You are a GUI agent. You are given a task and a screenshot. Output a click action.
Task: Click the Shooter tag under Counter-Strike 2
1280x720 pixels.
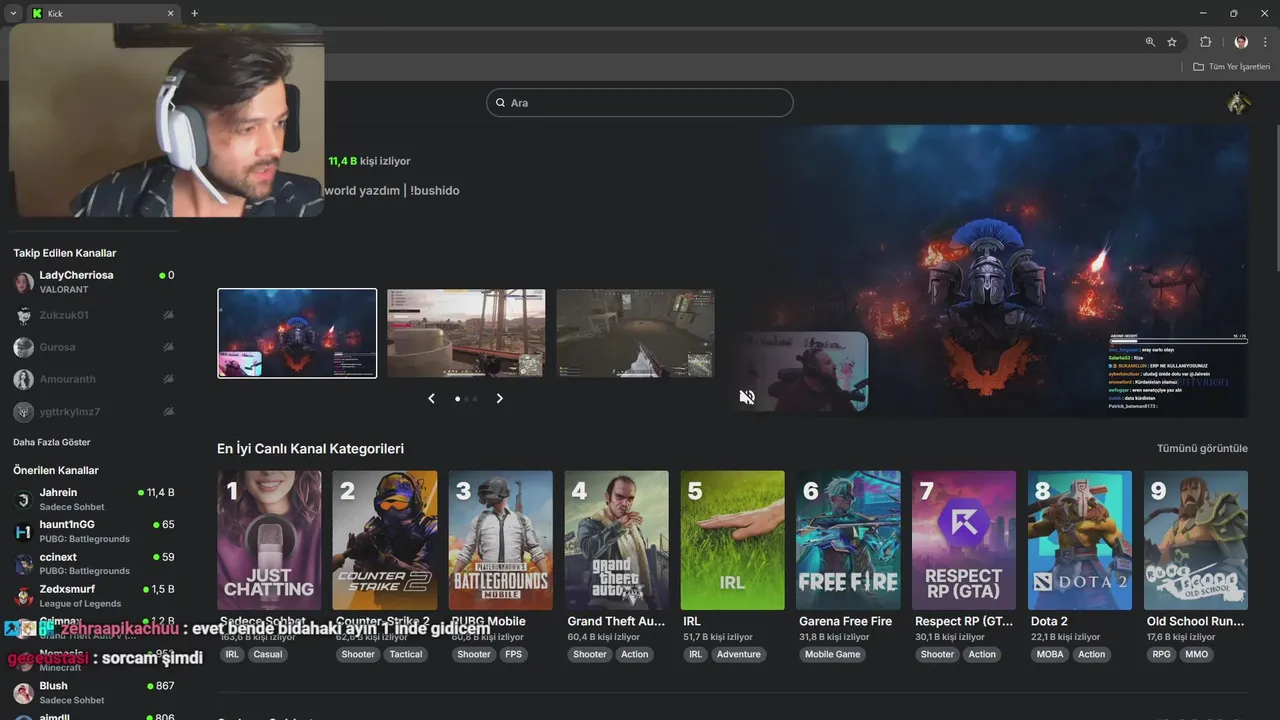pos(358,654)
